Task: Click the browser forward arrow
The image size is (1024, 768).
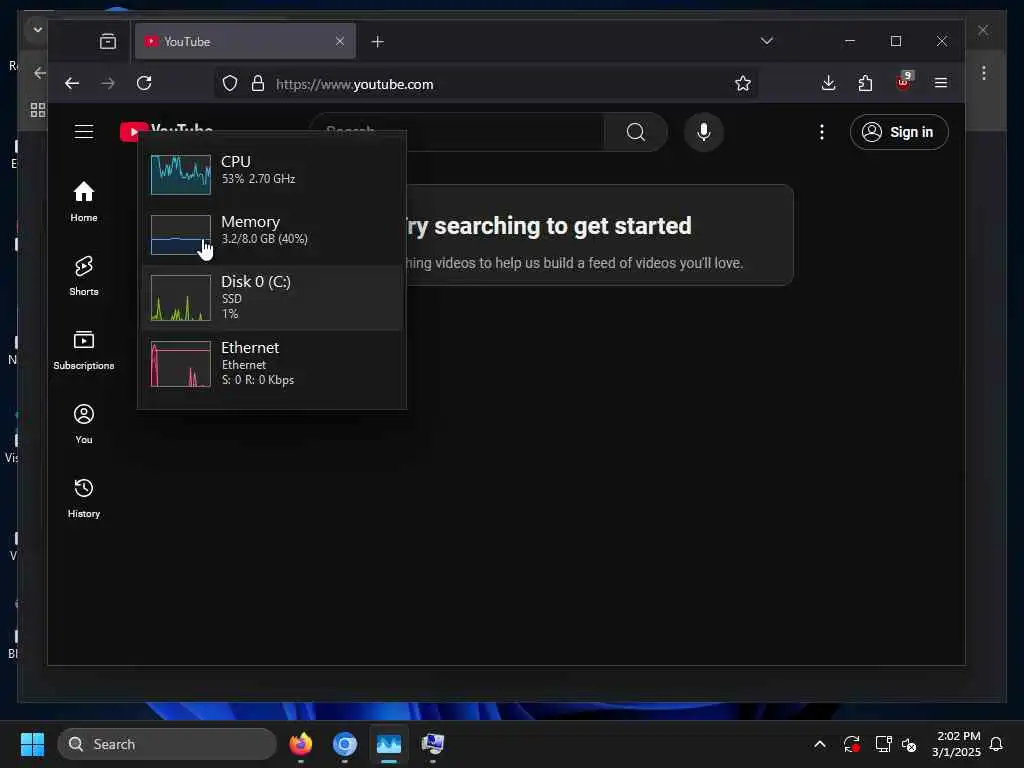Action: point(108,83)
